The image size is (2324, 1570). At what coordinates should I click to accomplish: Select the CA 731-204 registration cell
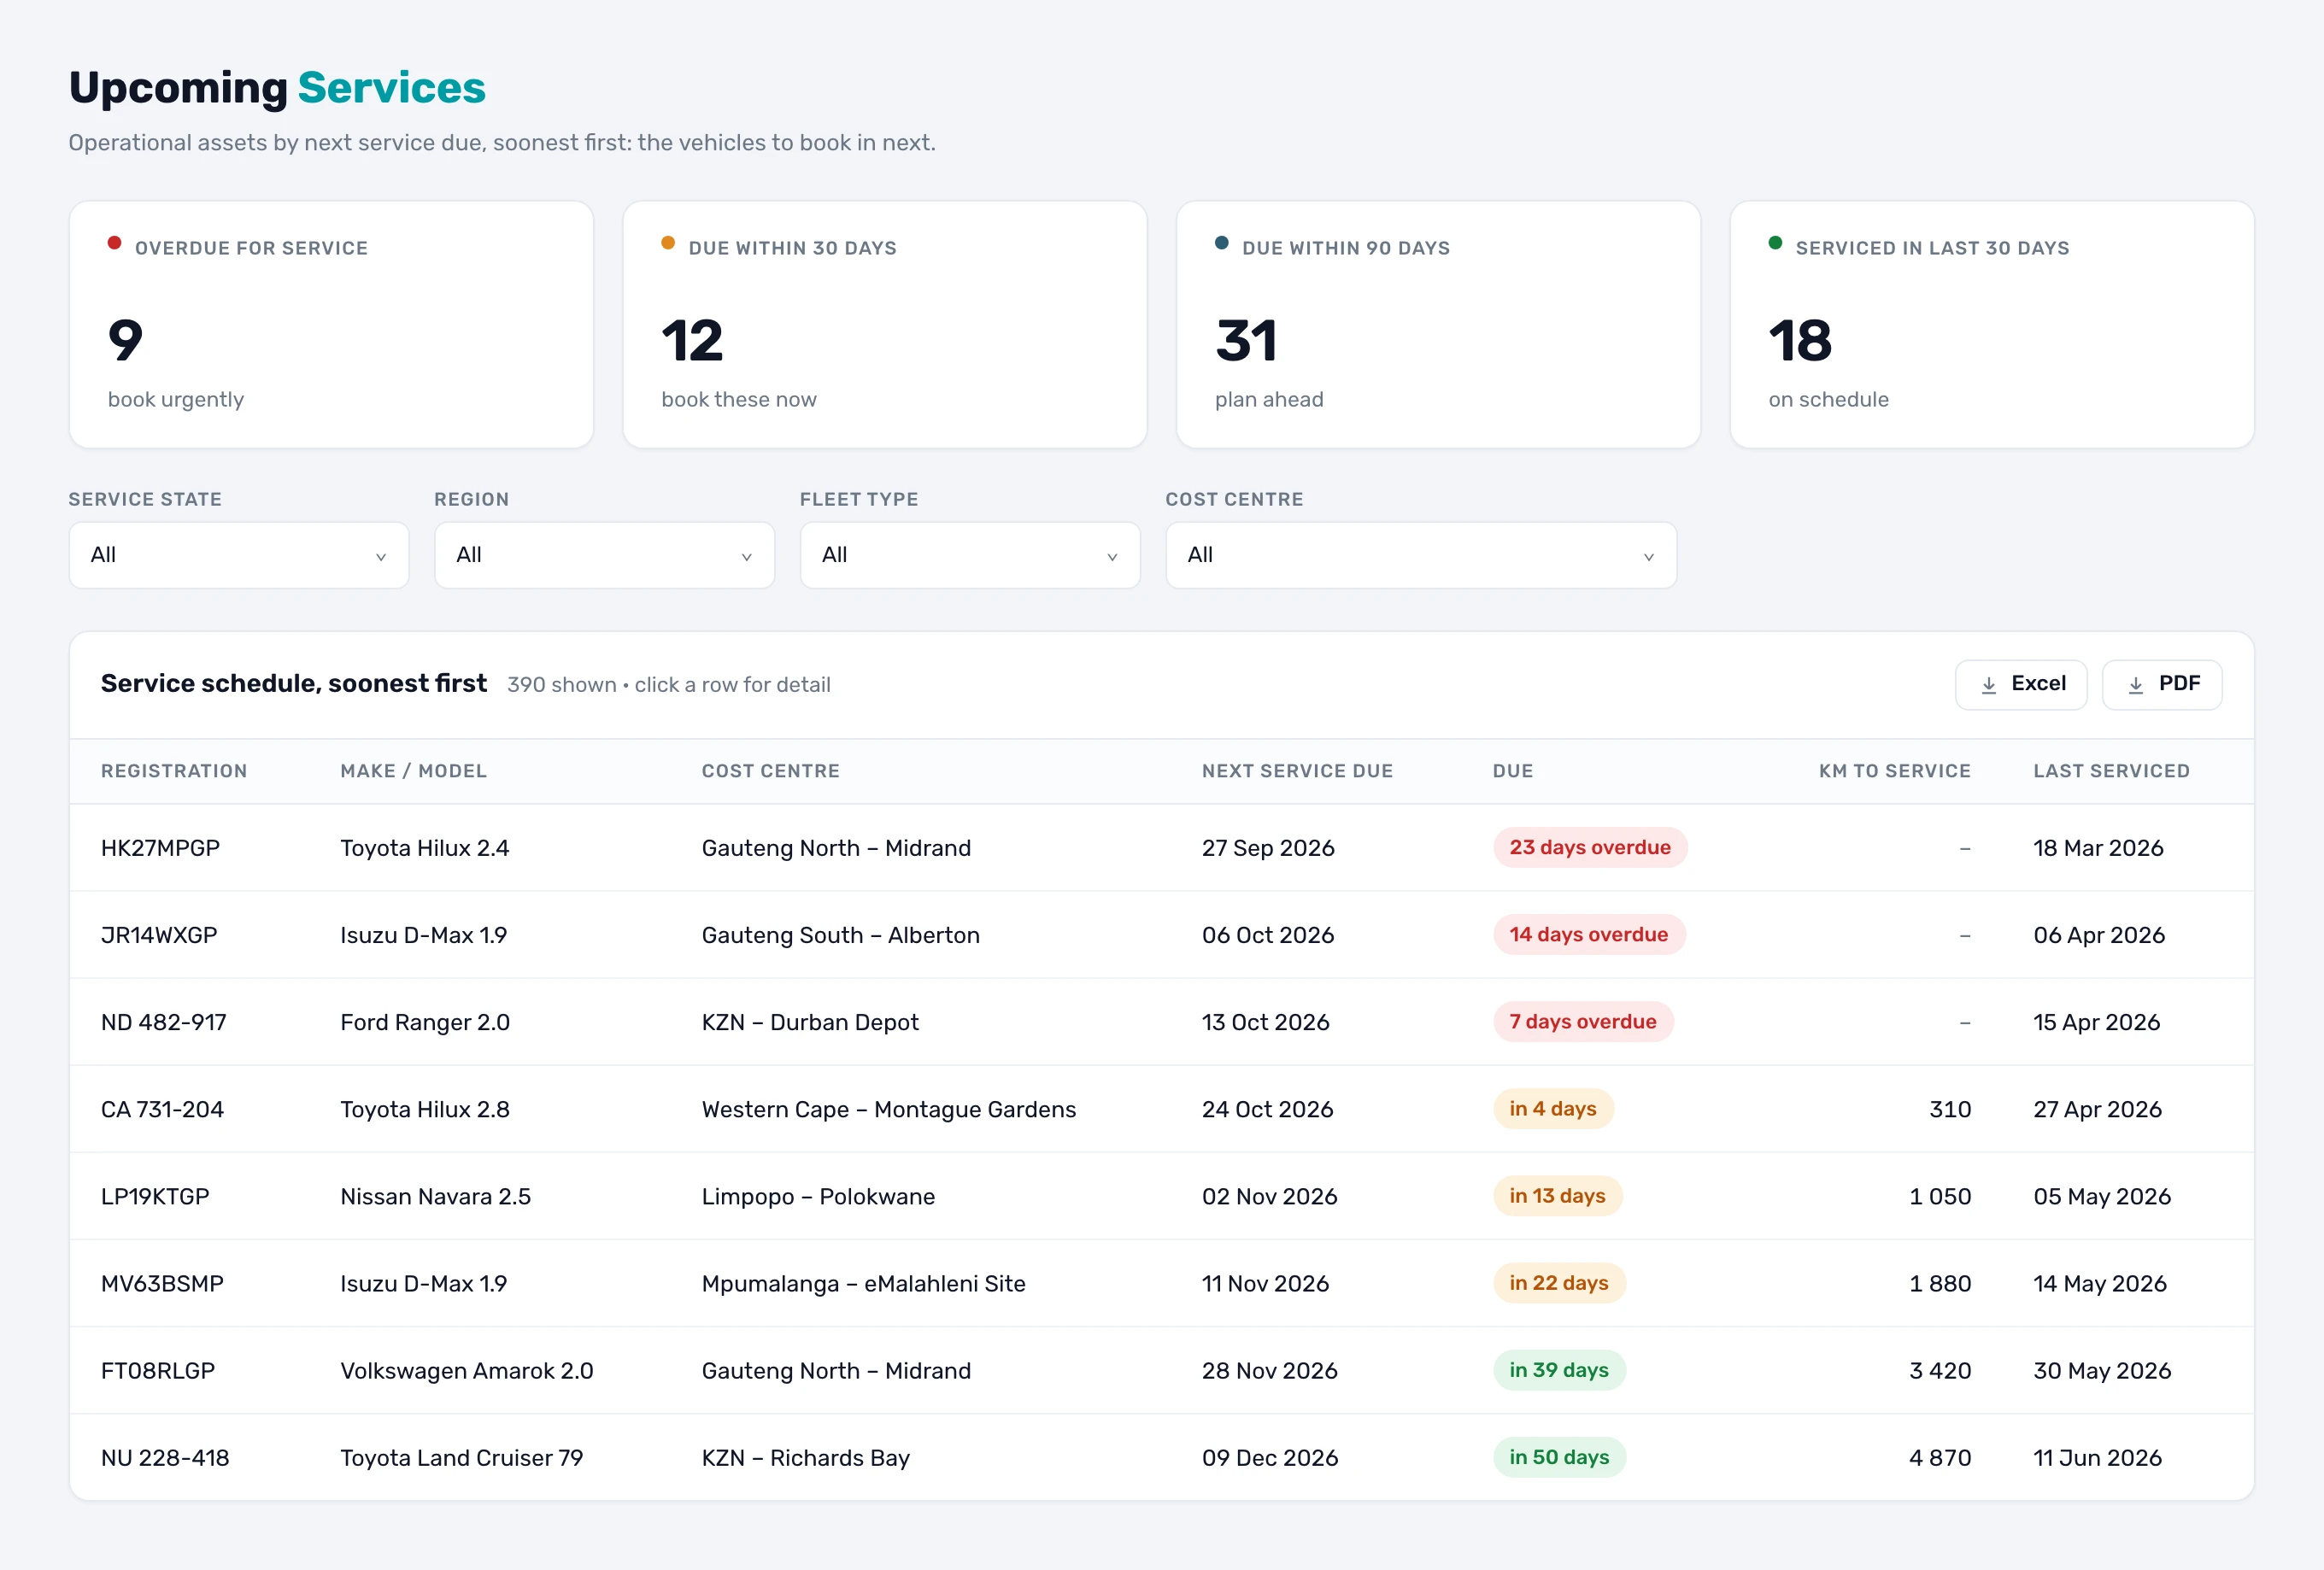coord(162,1109)
